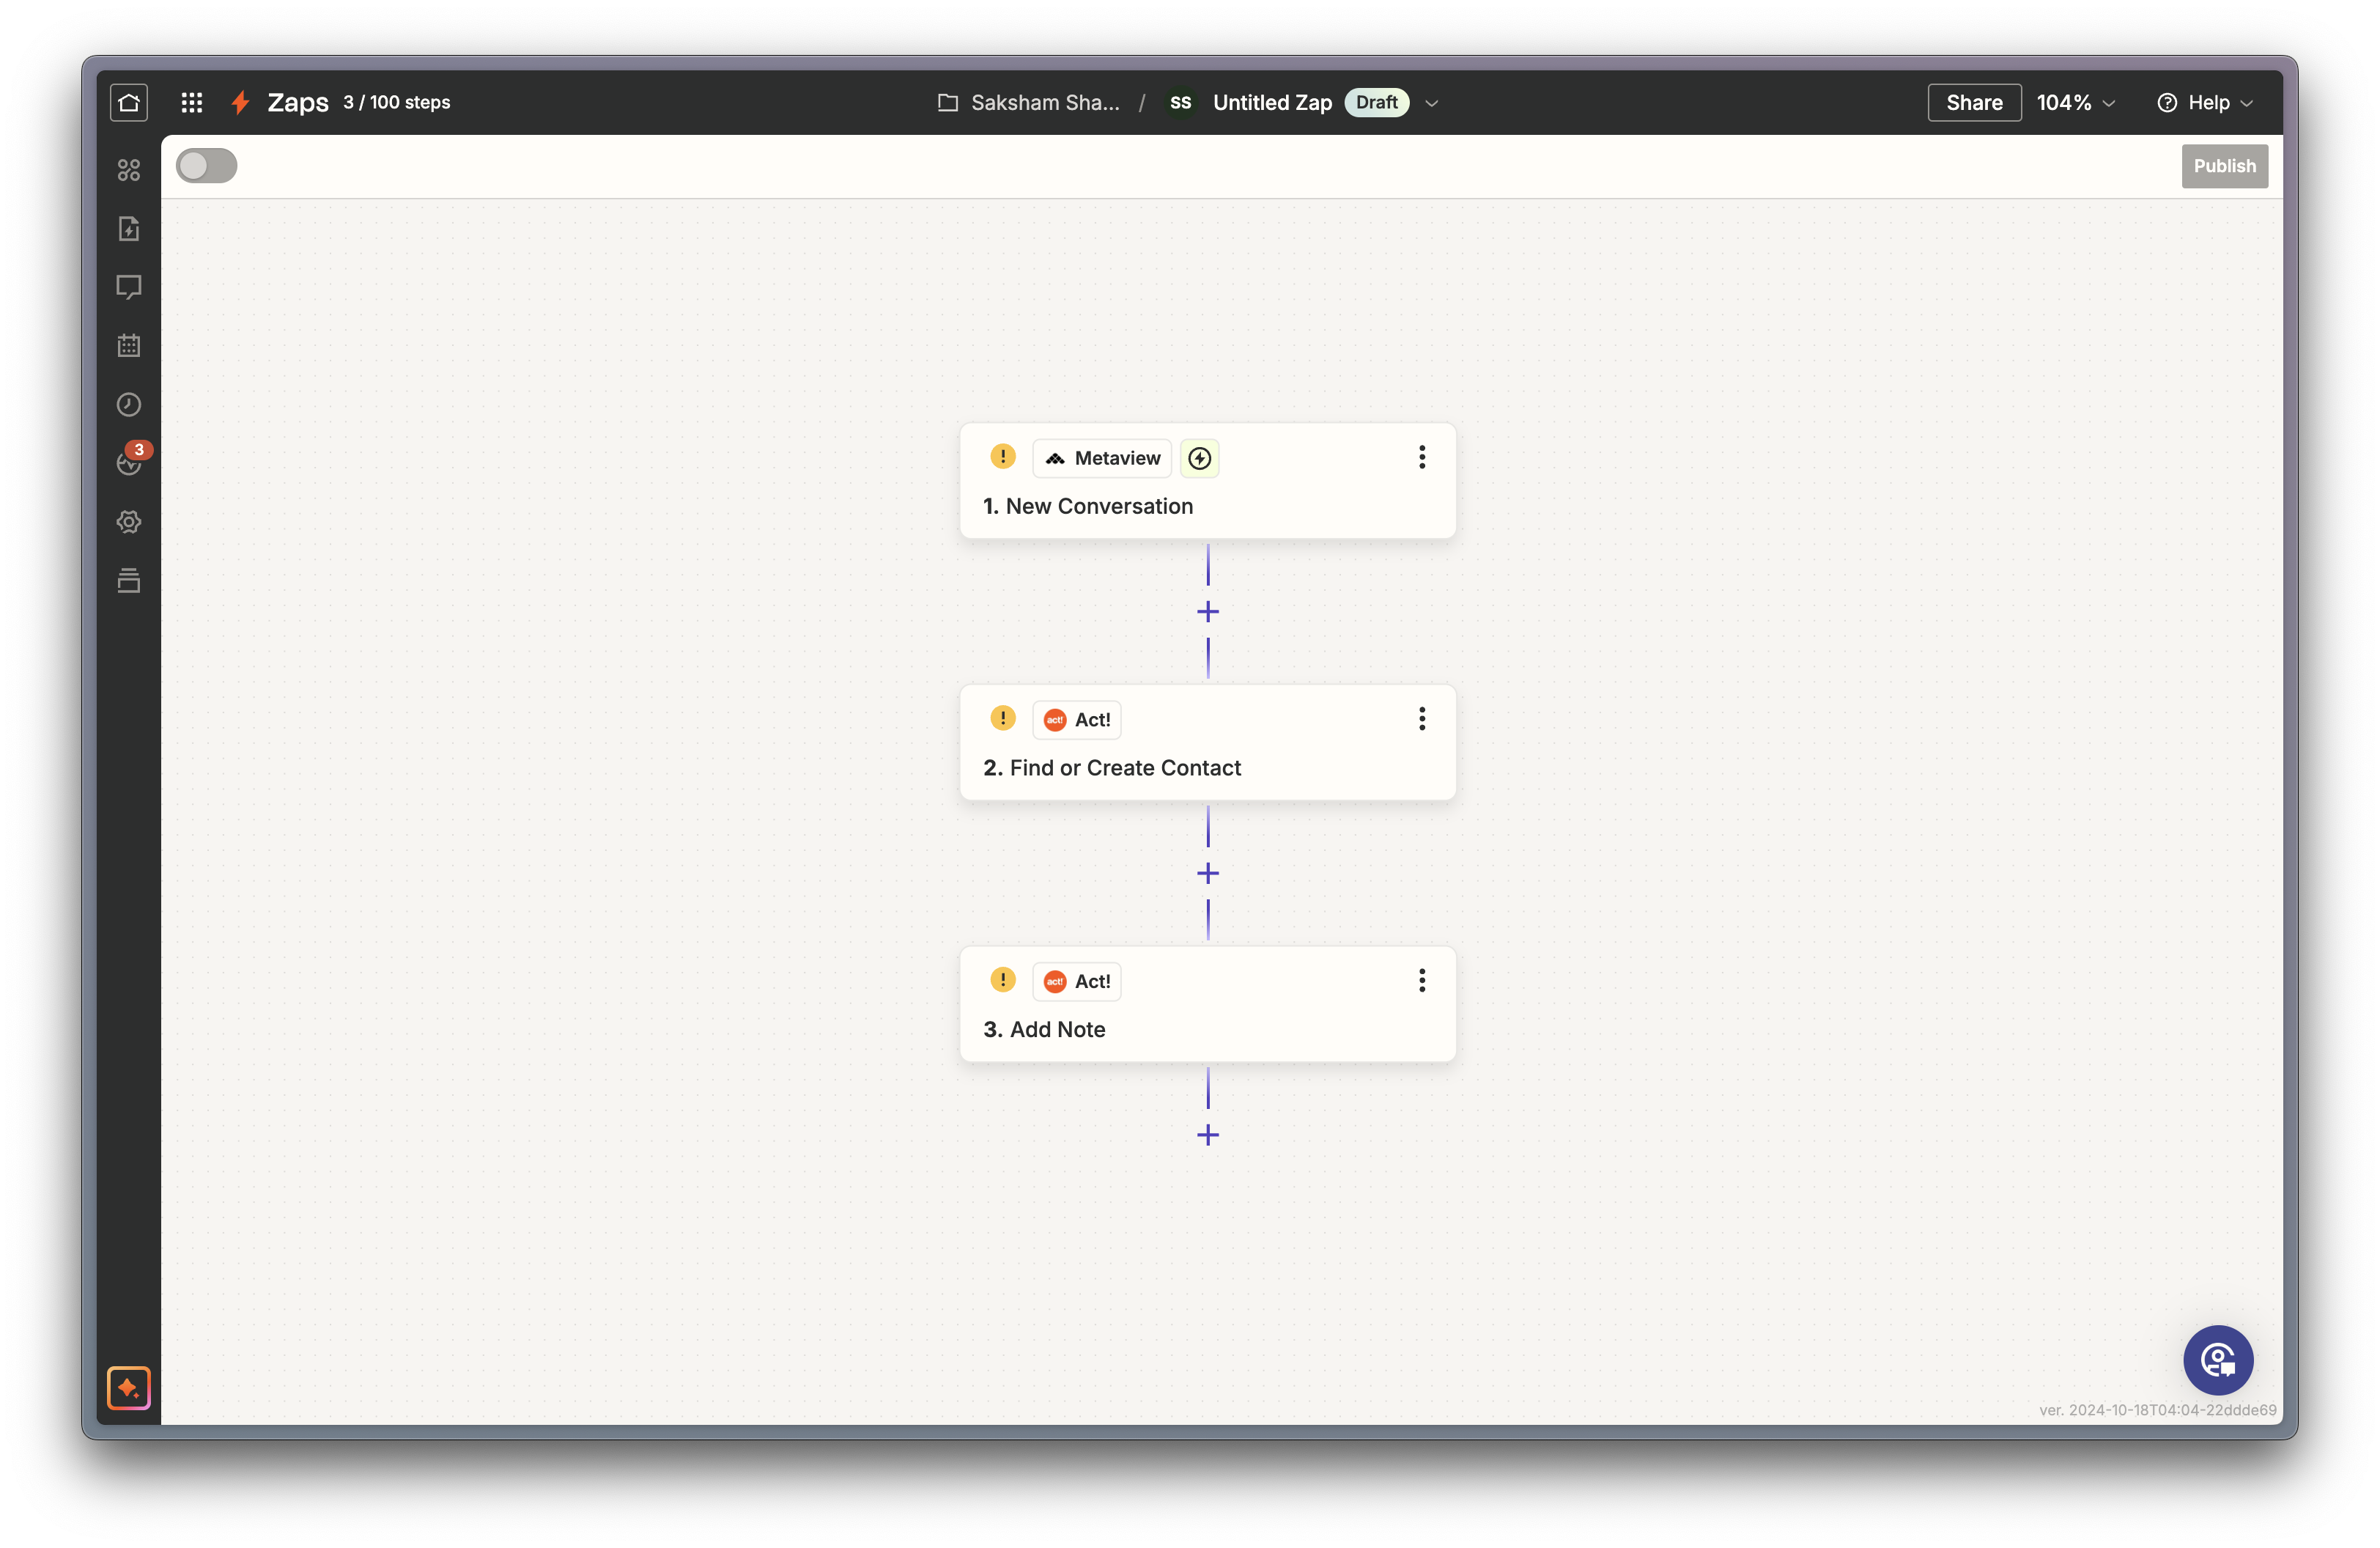The image size is (2380, 1548).
Task: Open the Zap details sidebar icon
Action: click(129, 229)
